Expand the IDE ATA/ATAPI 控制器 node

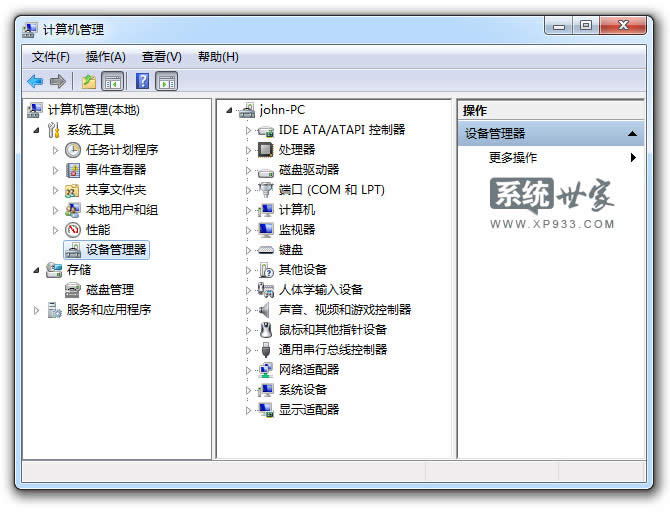[x=249, y=130]
